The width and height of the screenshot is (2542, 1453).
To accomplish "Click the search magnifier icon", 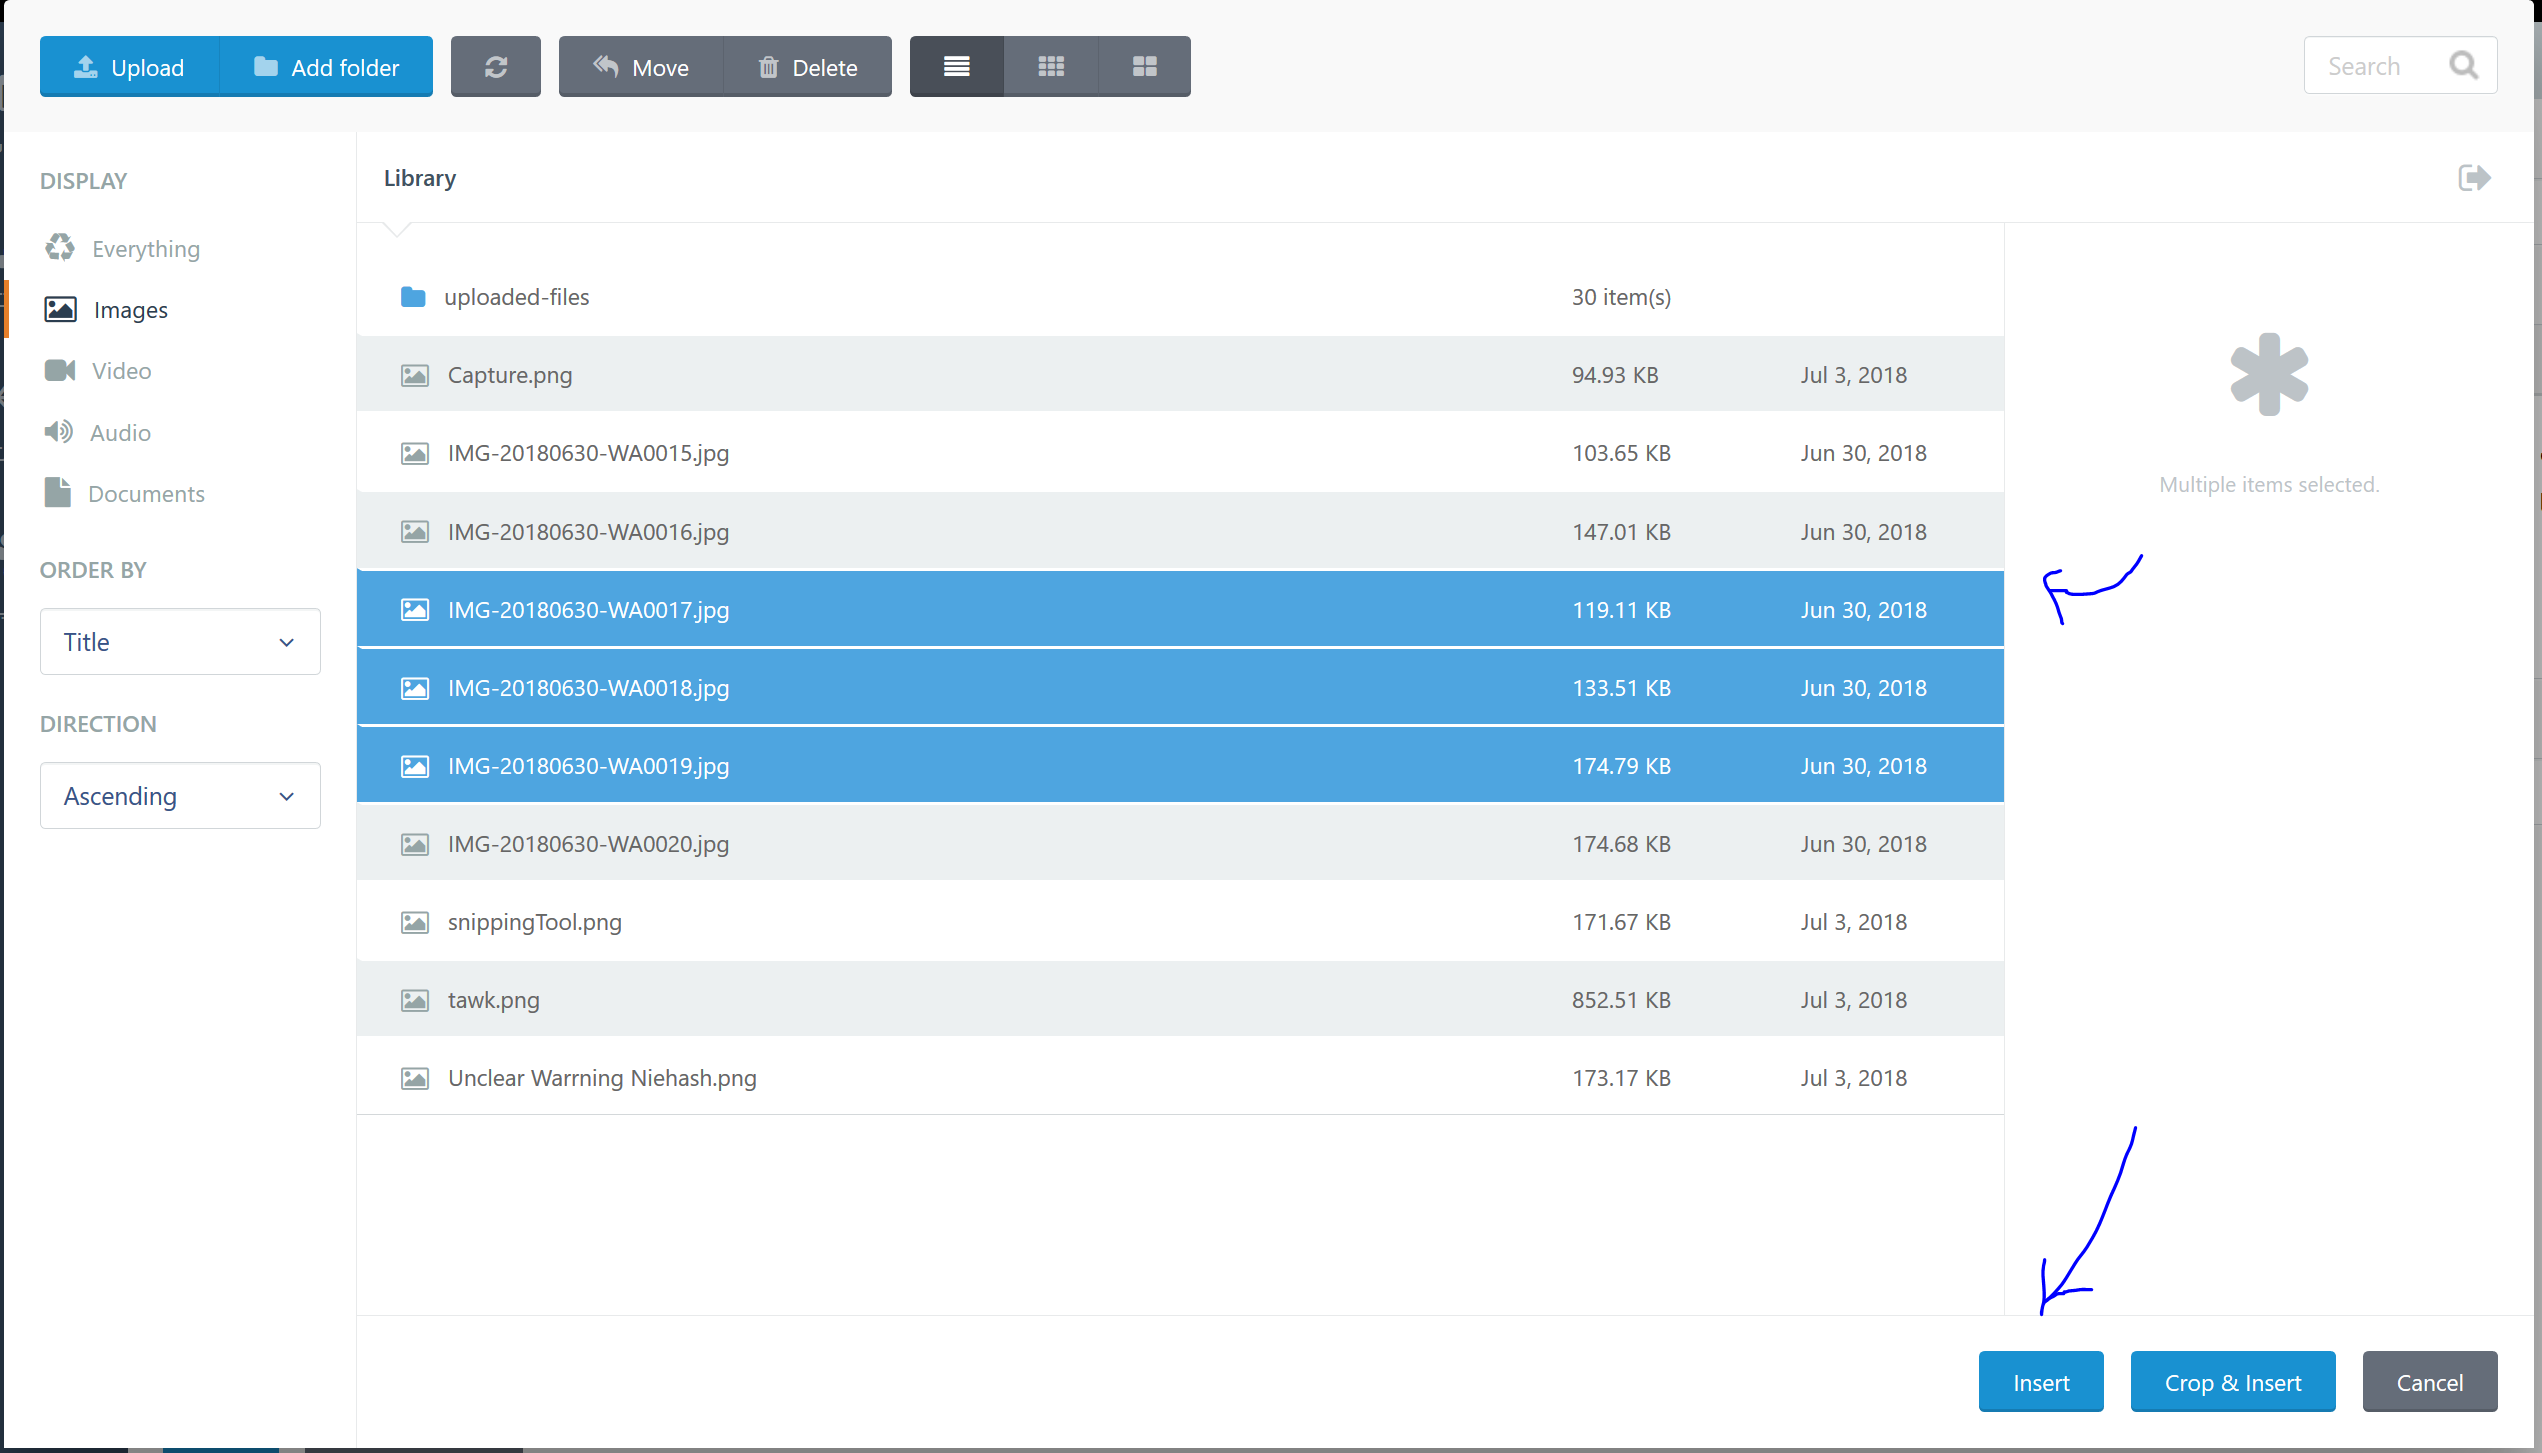I will [x=2463, y=66].
